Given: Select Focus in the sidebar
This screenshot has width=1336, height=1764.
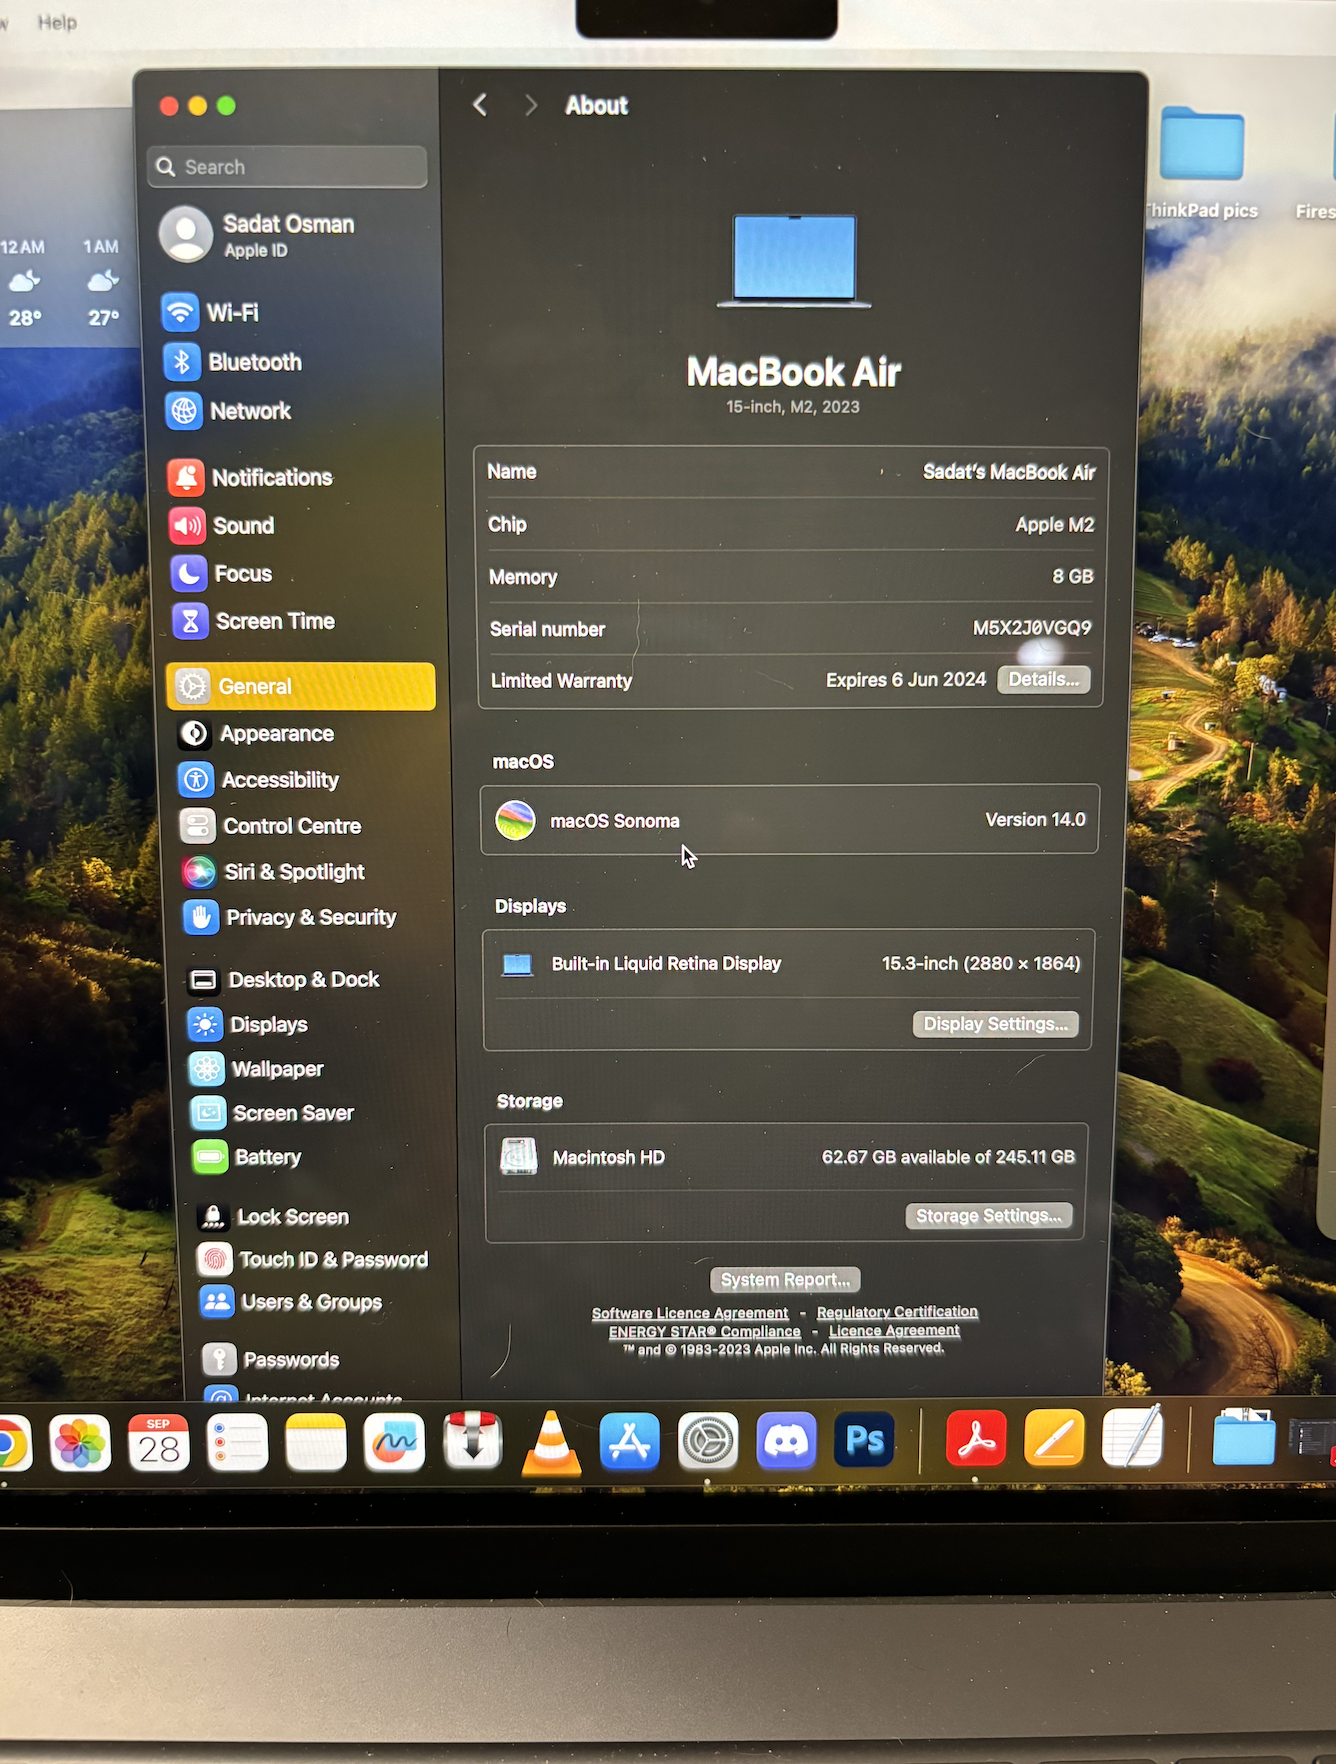Looking at the screenshot, I should click(221, 574).
